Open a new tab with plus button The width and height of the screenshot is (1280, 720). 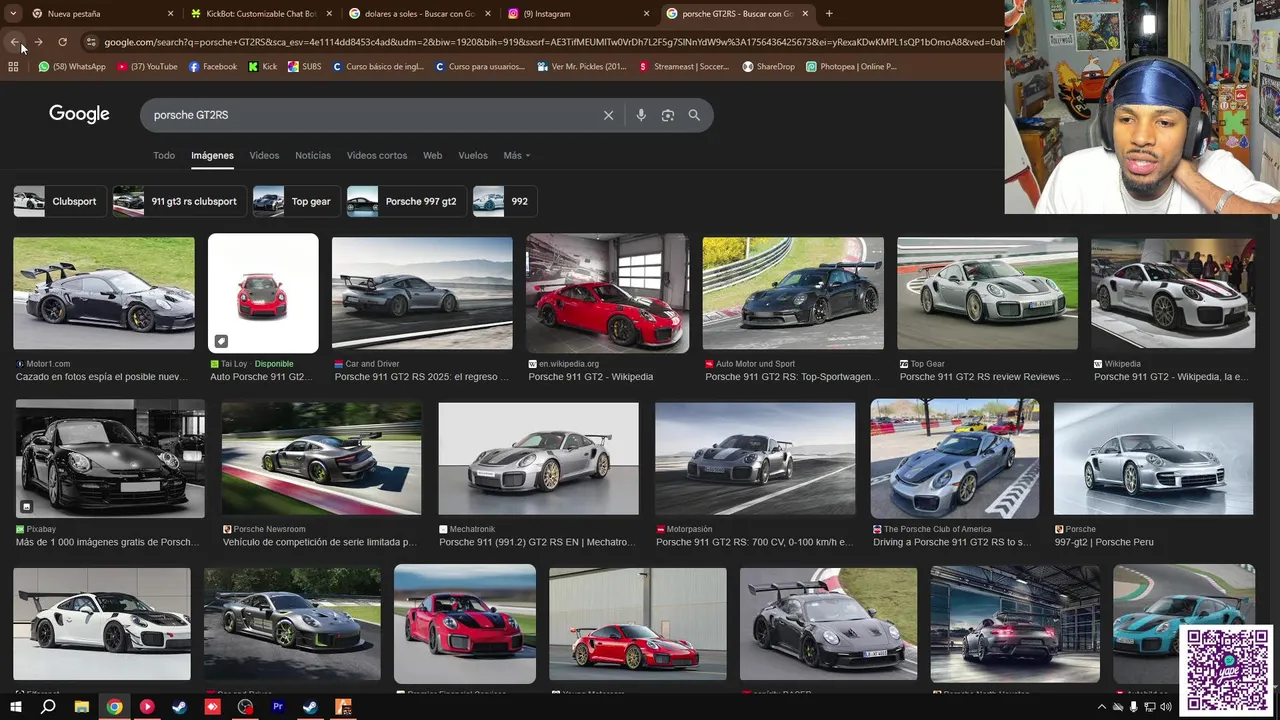829,14
